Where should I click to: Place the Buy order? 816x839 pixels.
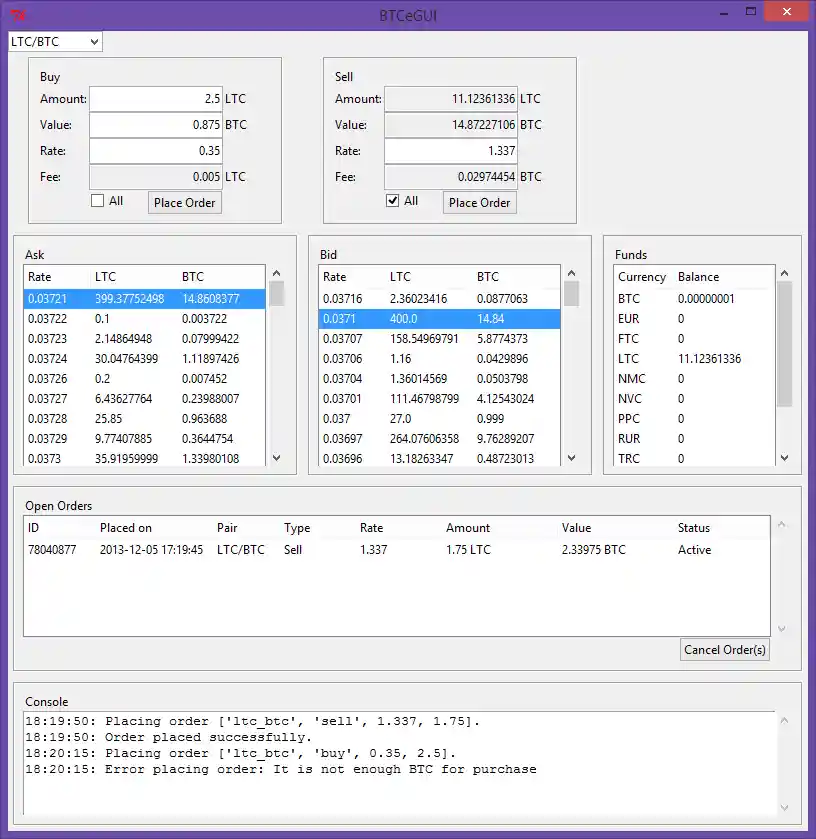point(185,202)
